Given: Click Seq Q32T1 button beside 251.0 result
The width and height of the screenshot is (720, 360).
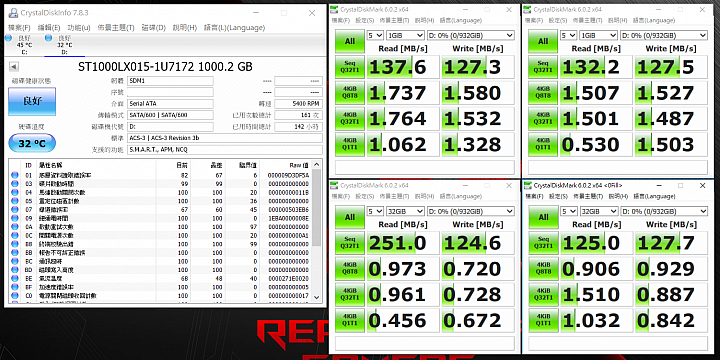Looking at the screenshot, I should coord(350,243).
